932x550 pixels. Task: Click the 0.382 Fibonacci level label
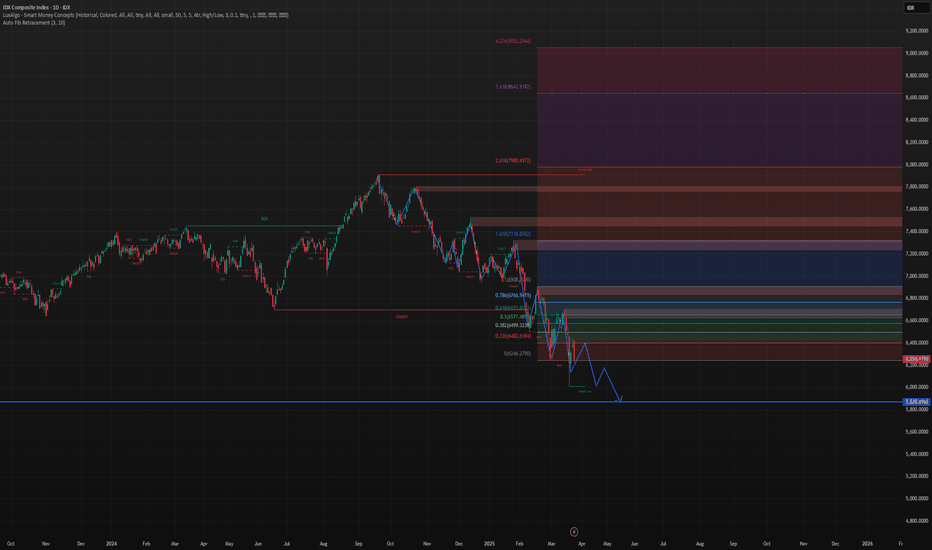coord(513,325)
